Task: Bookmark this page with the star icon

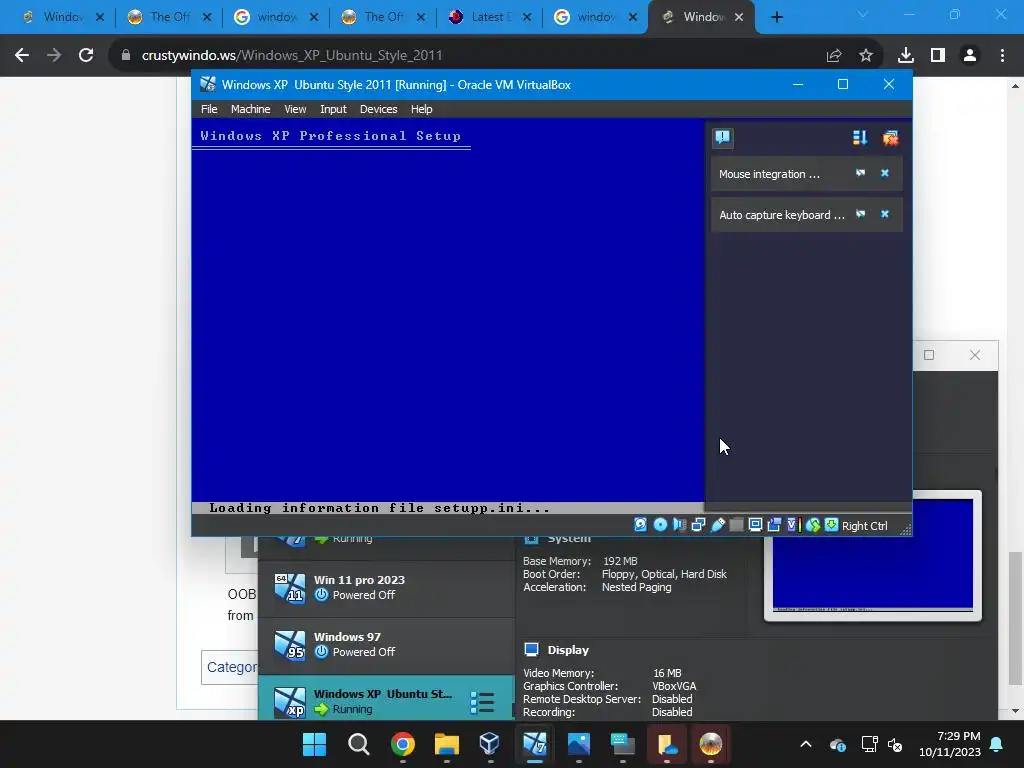Action: (x=866, y=56)
